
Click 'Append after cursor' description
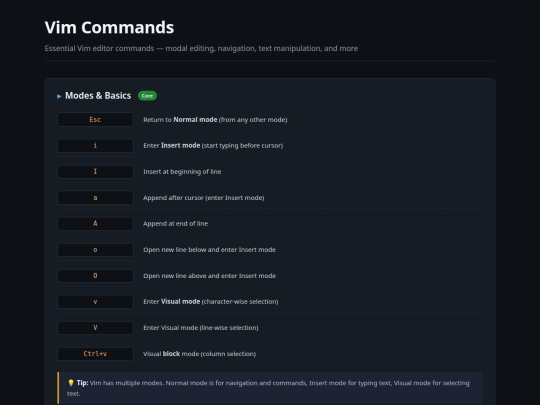point(204,198)
